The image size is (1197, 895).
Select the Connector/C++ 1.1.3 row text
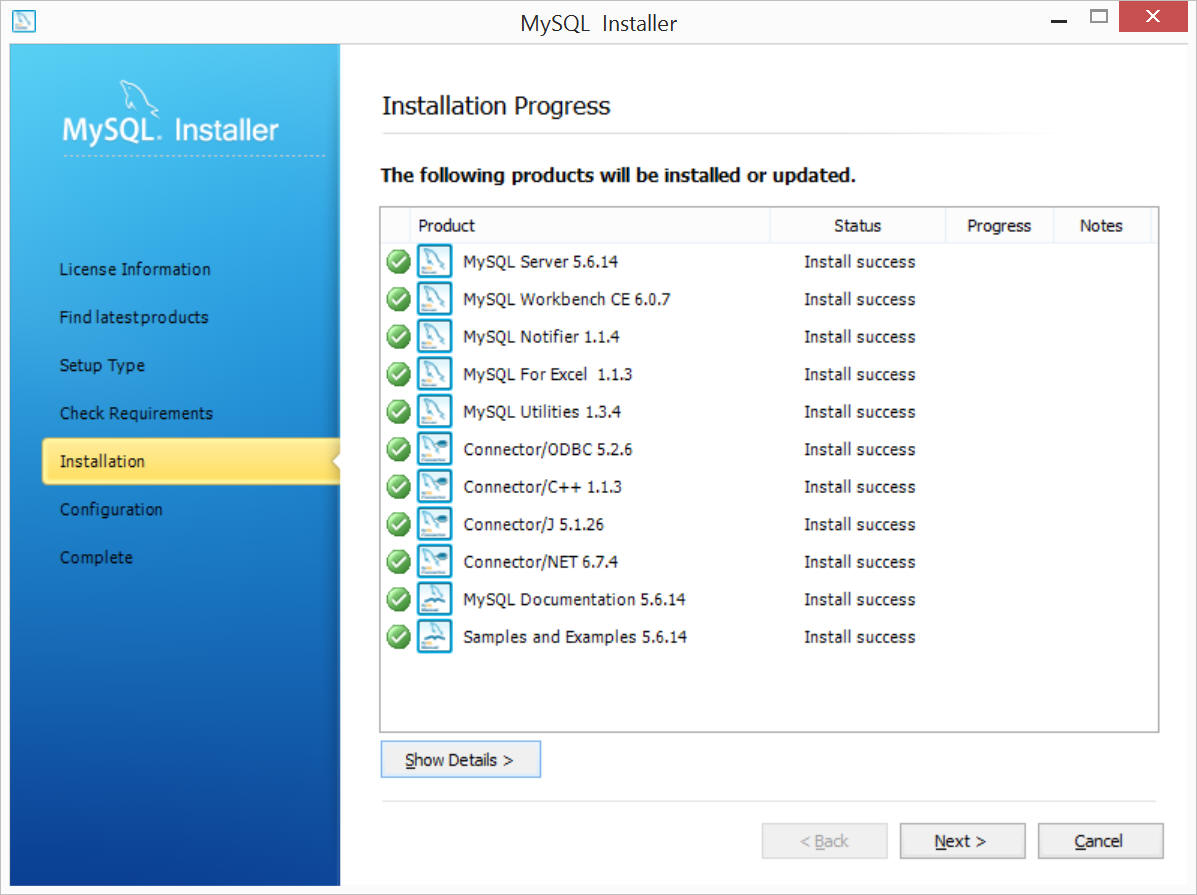click(542, 486)
